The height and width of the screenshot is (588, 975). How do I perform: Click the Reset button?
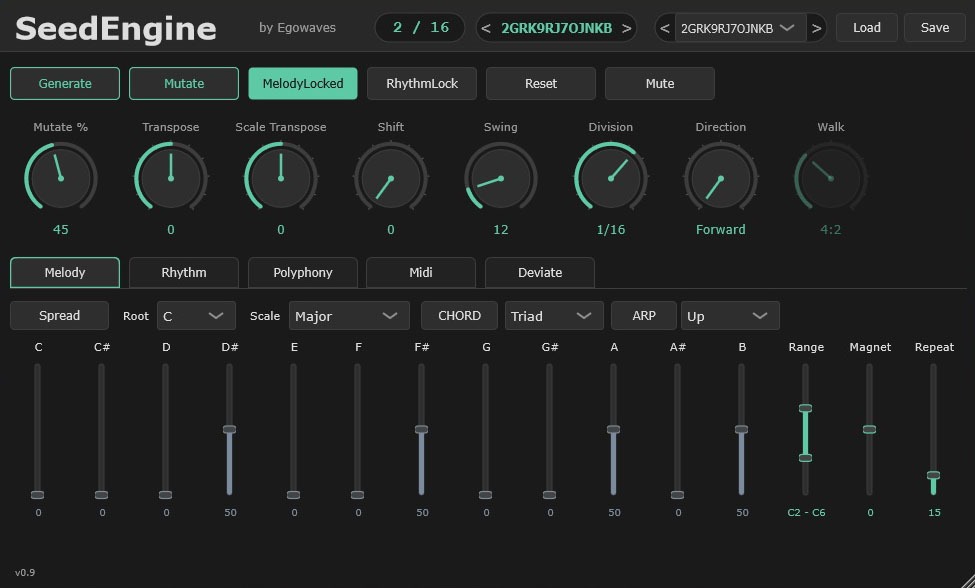[x=540, y=83]
